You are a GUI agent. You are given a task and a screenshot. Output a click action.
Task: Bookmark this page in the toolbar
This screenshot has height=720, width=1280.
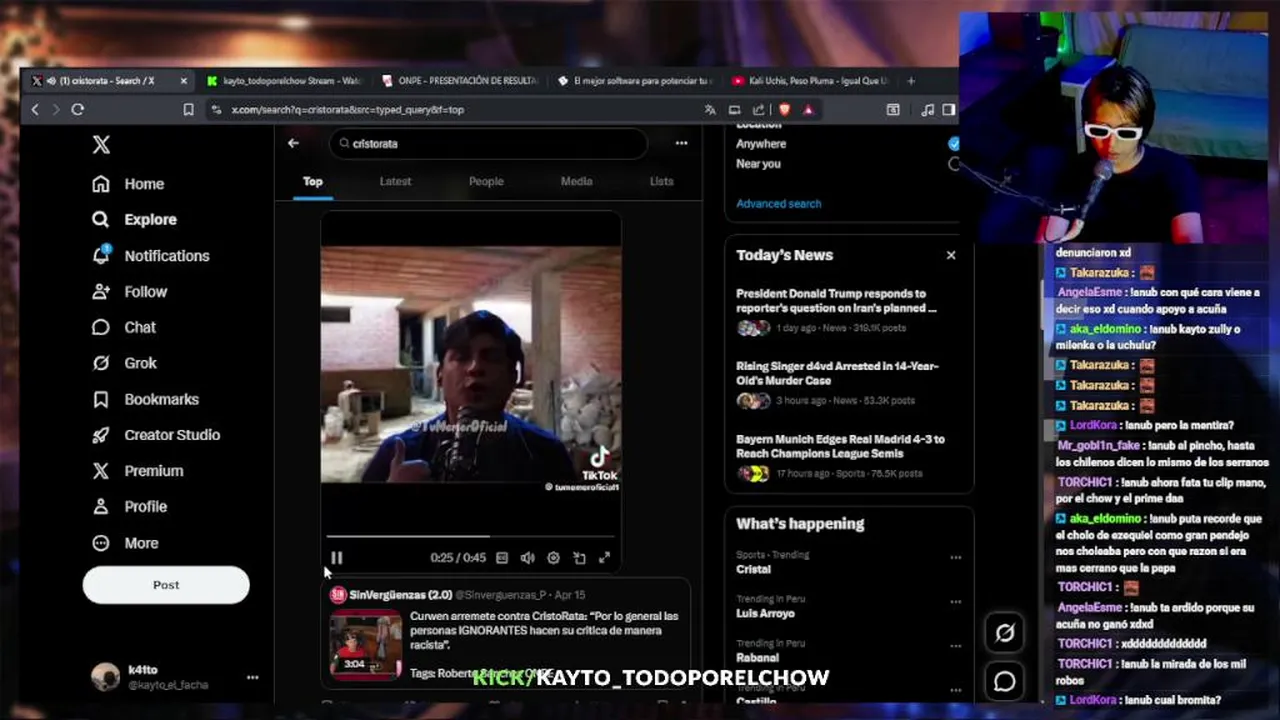click(188, 110)
